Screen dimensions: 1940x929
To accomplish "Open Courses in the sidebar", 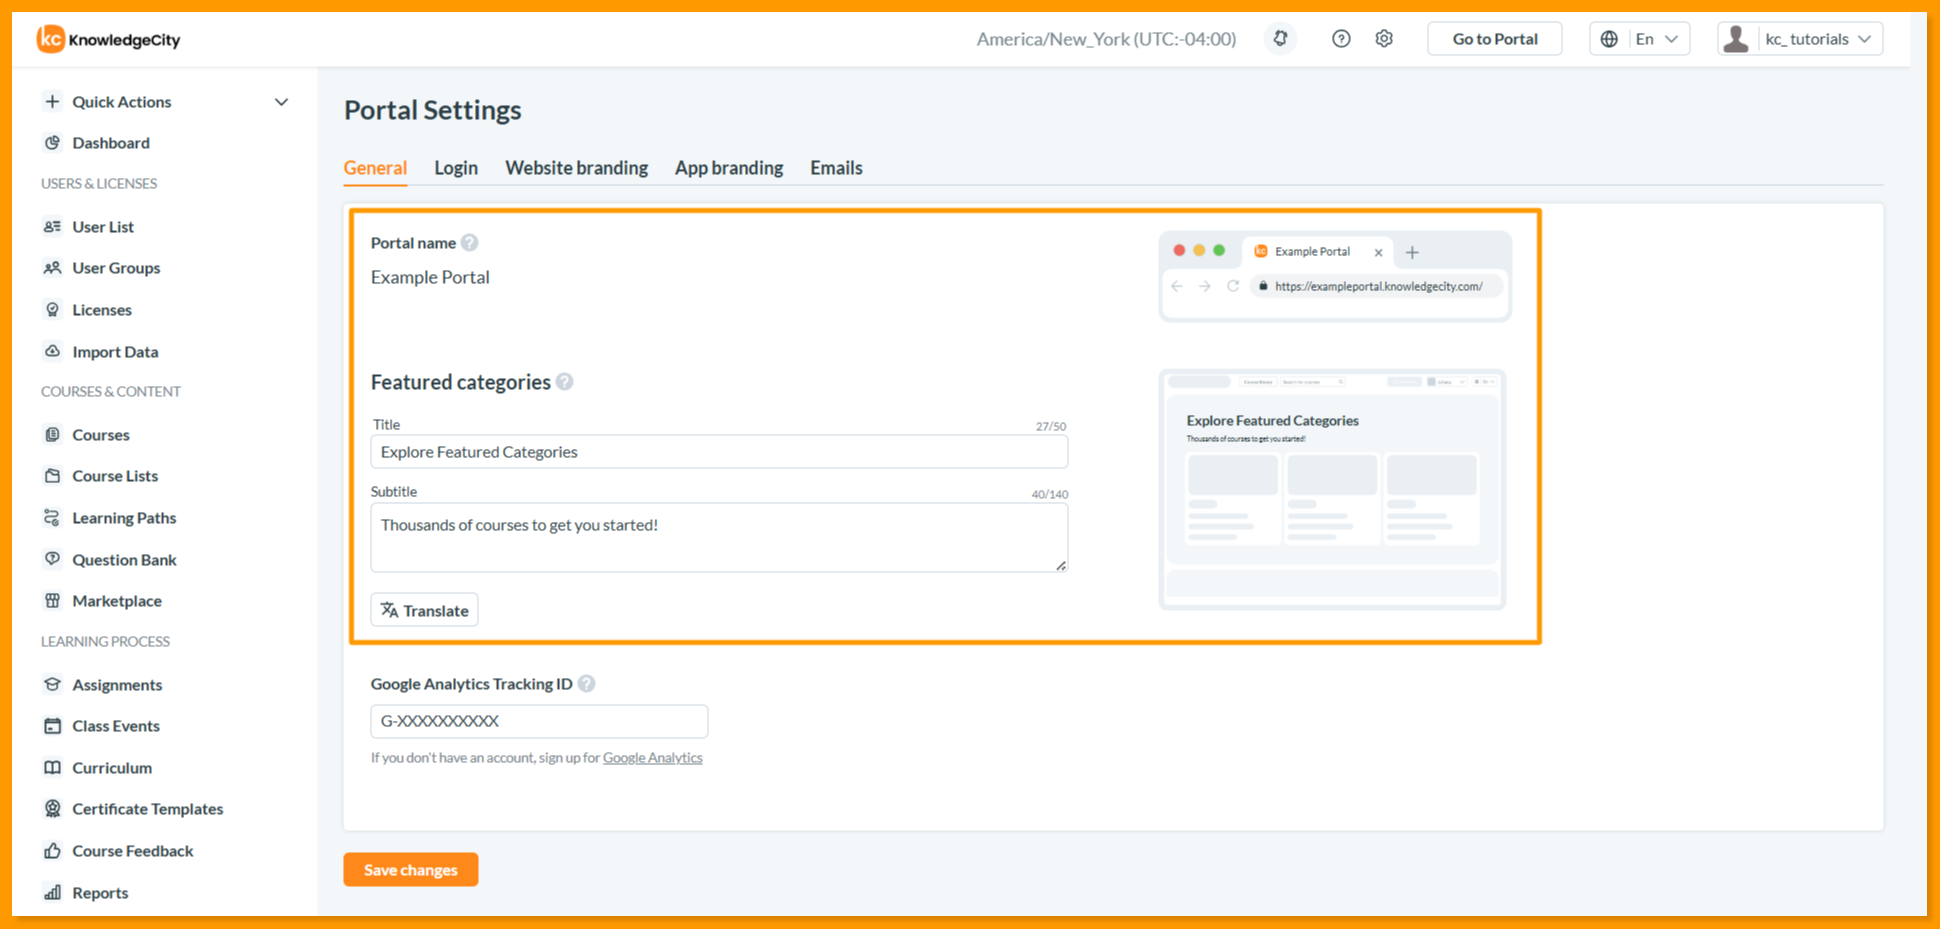I will coord(100,435).
